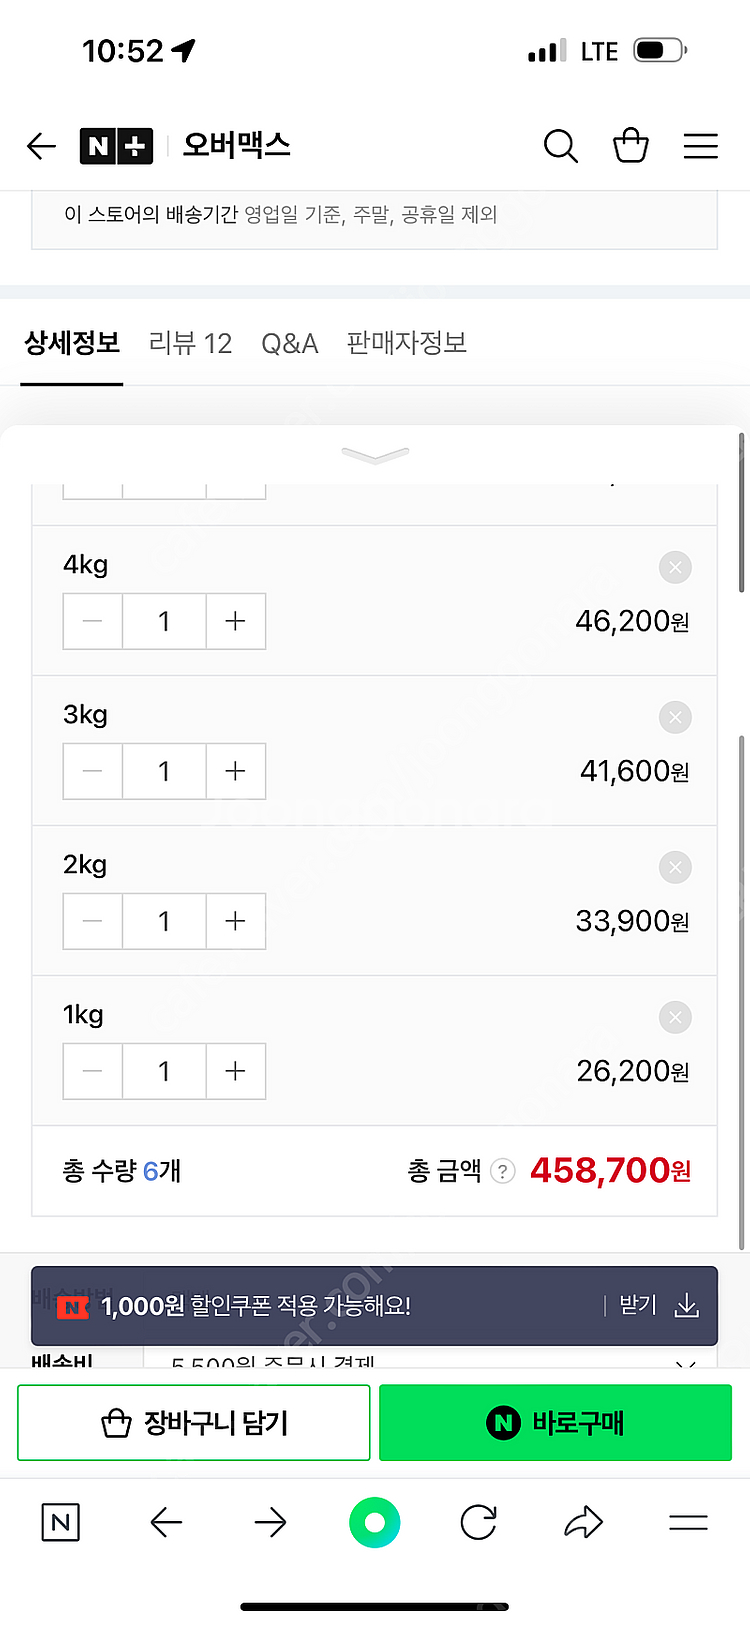750x1626 pixels.
Task: Click the 4kg quantity number field
Action: tap(164, 621)
